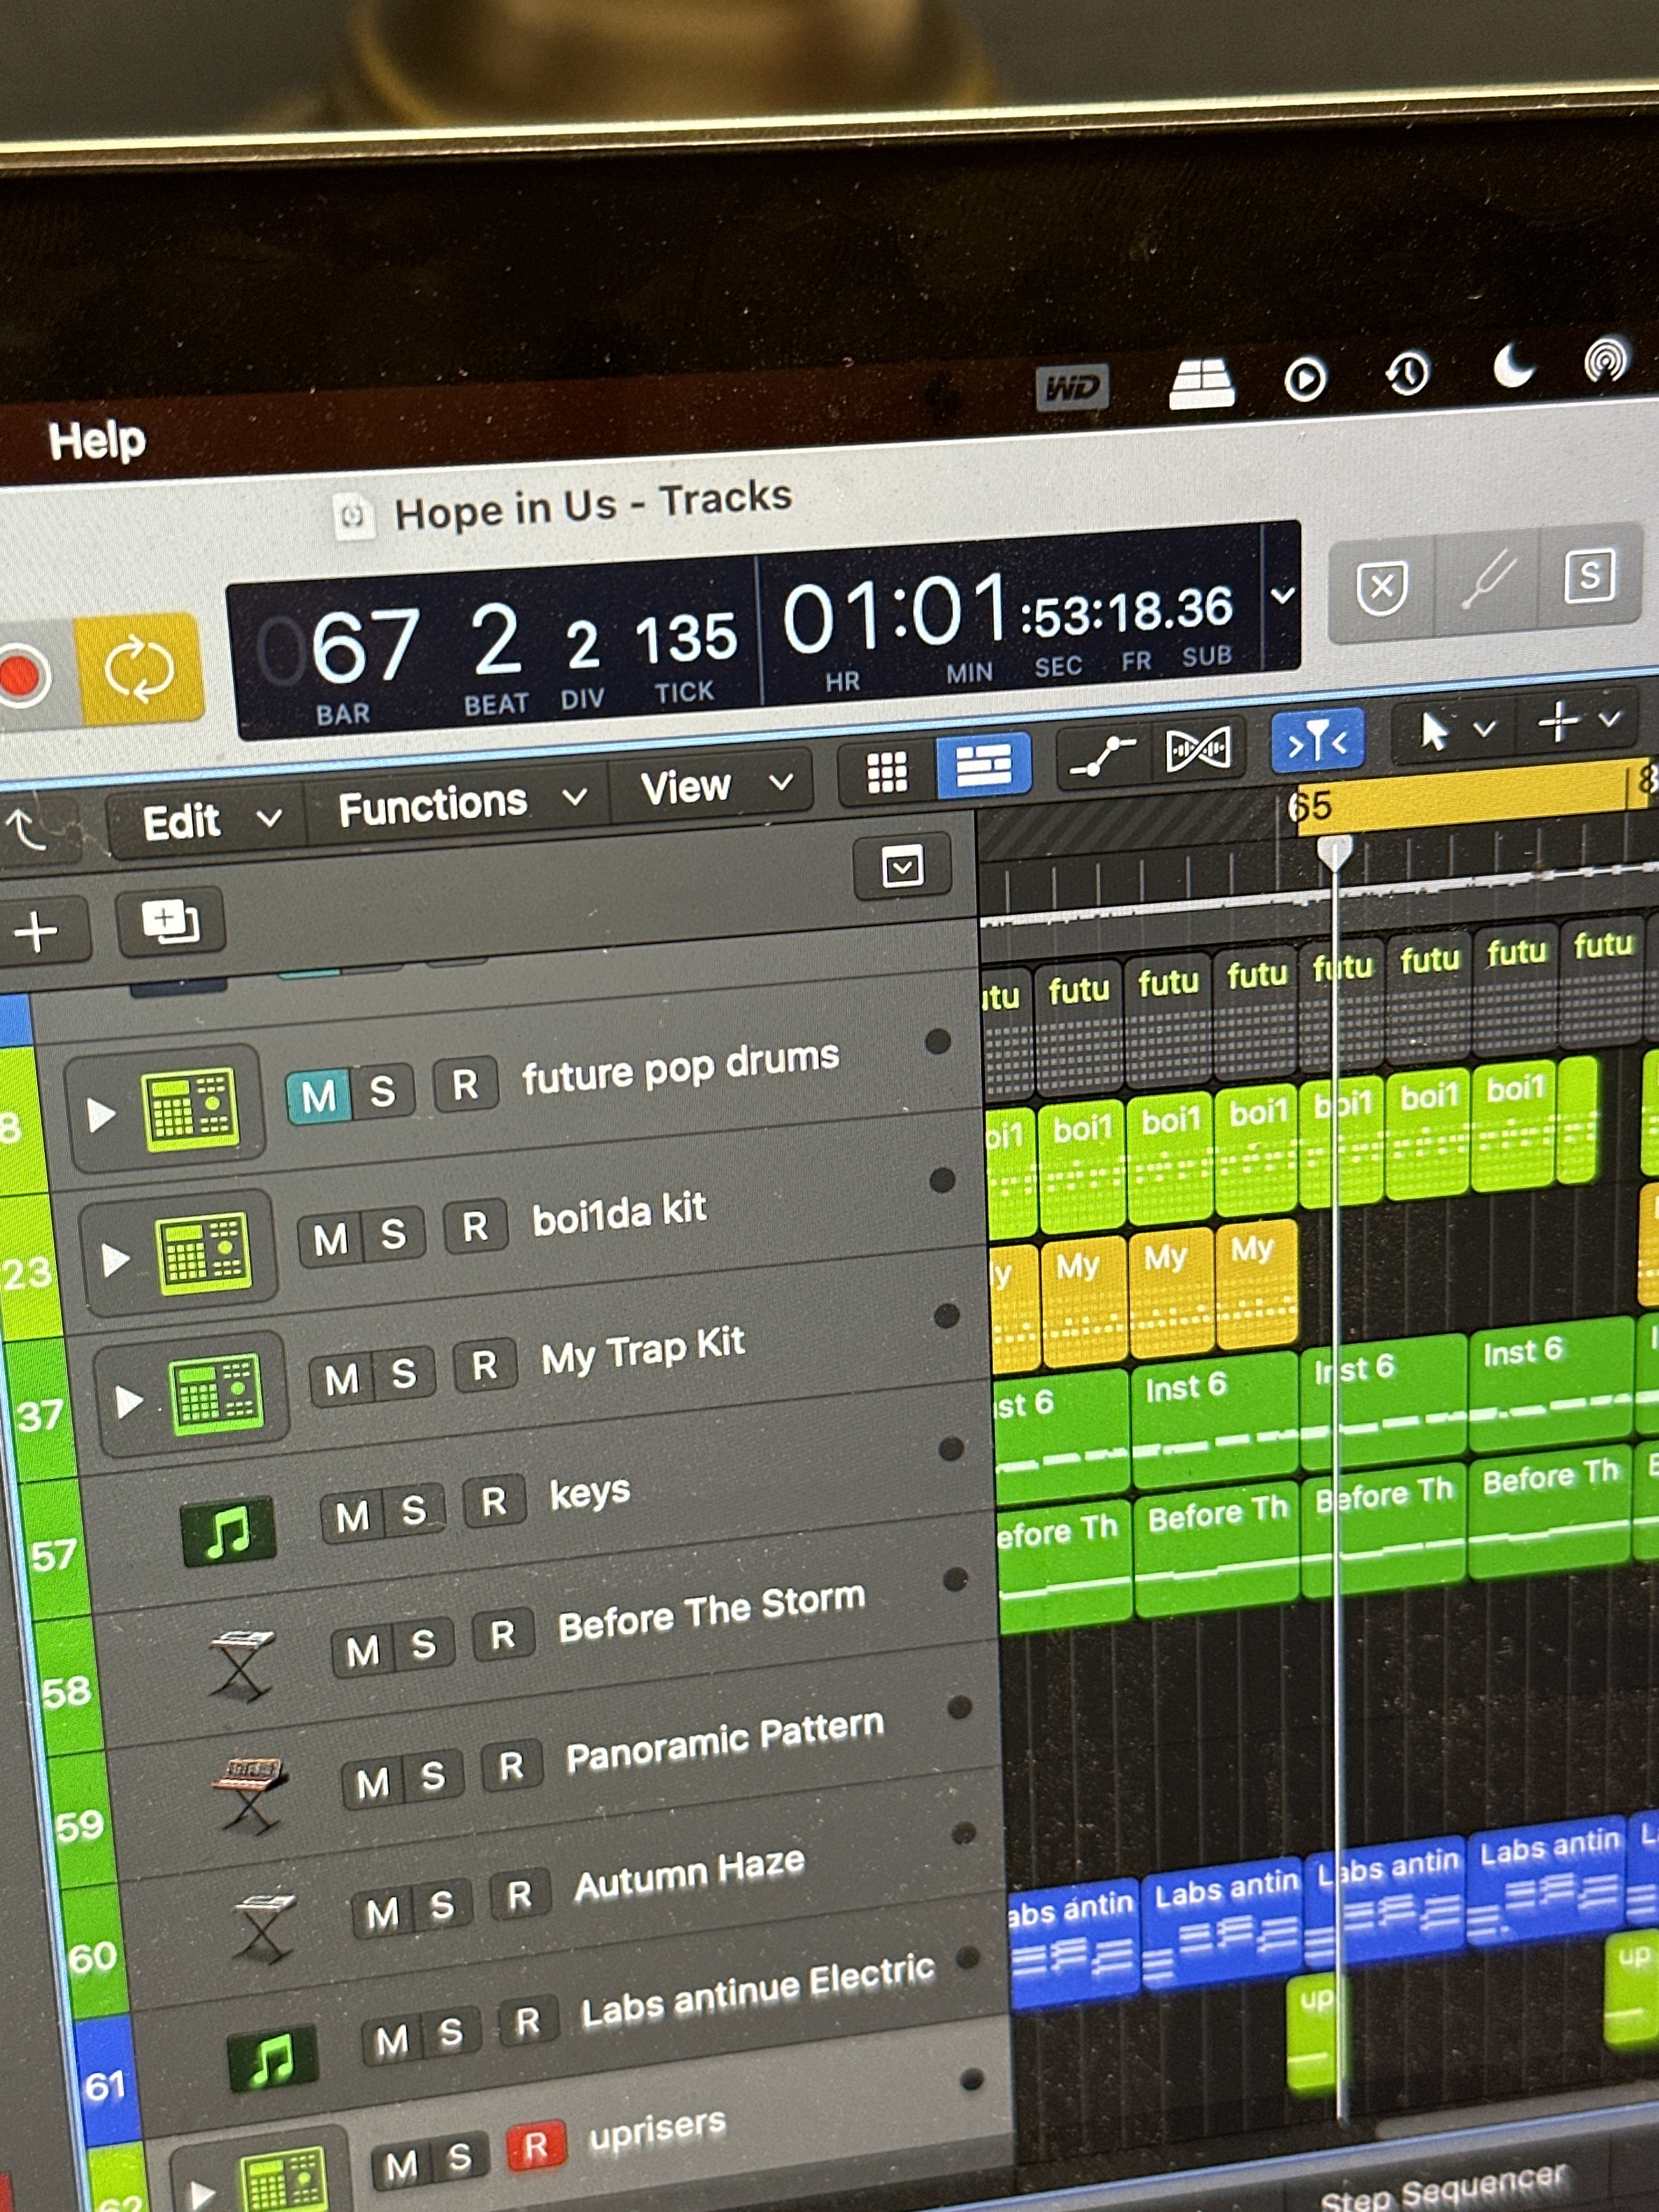
Task: Switch to grid view icon
Action: click(x=887, y=772)
